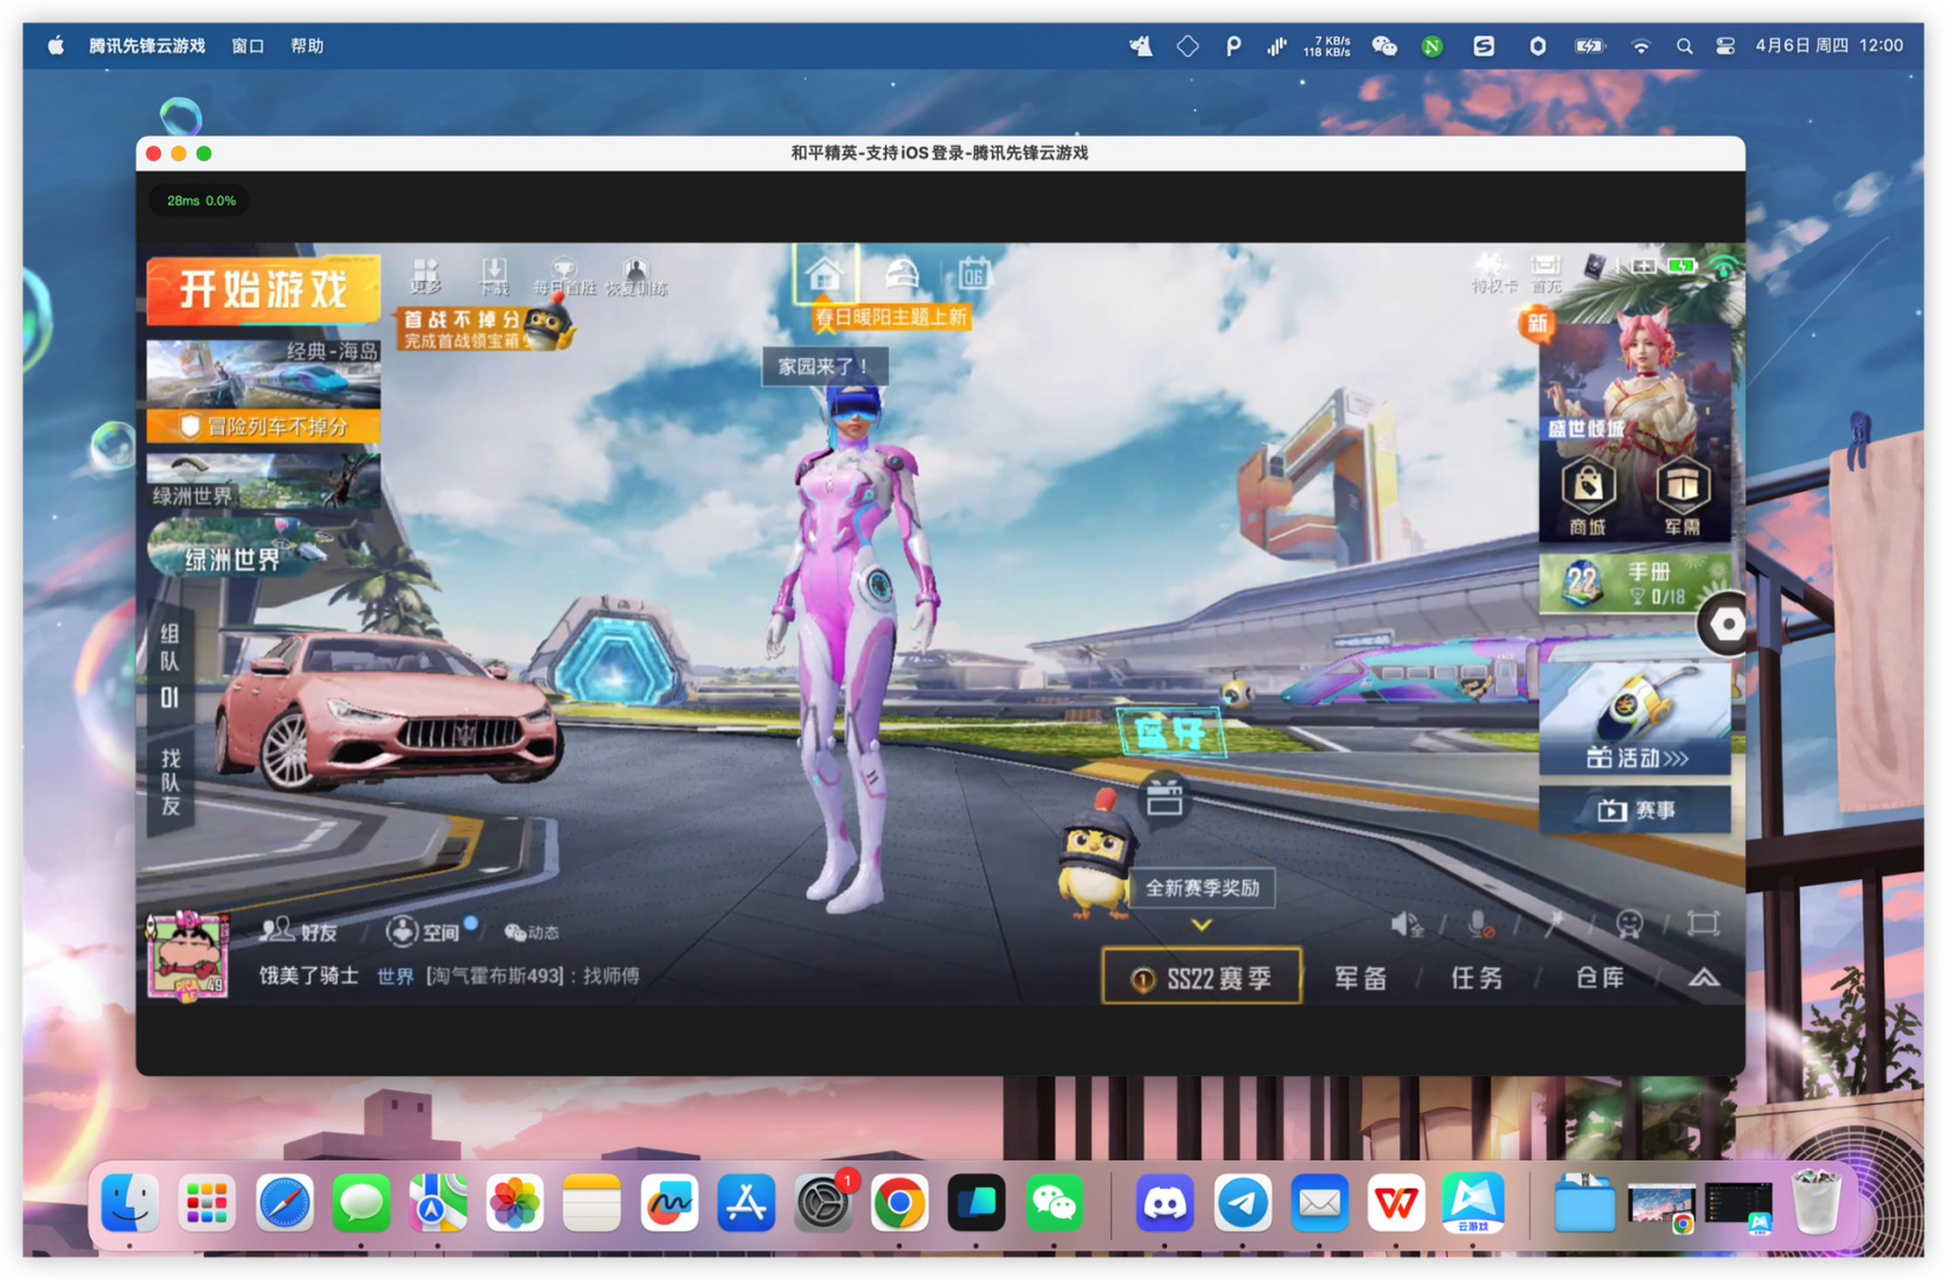
Task: Open Discord from the Dock
Action: tap(1165, 1203)
